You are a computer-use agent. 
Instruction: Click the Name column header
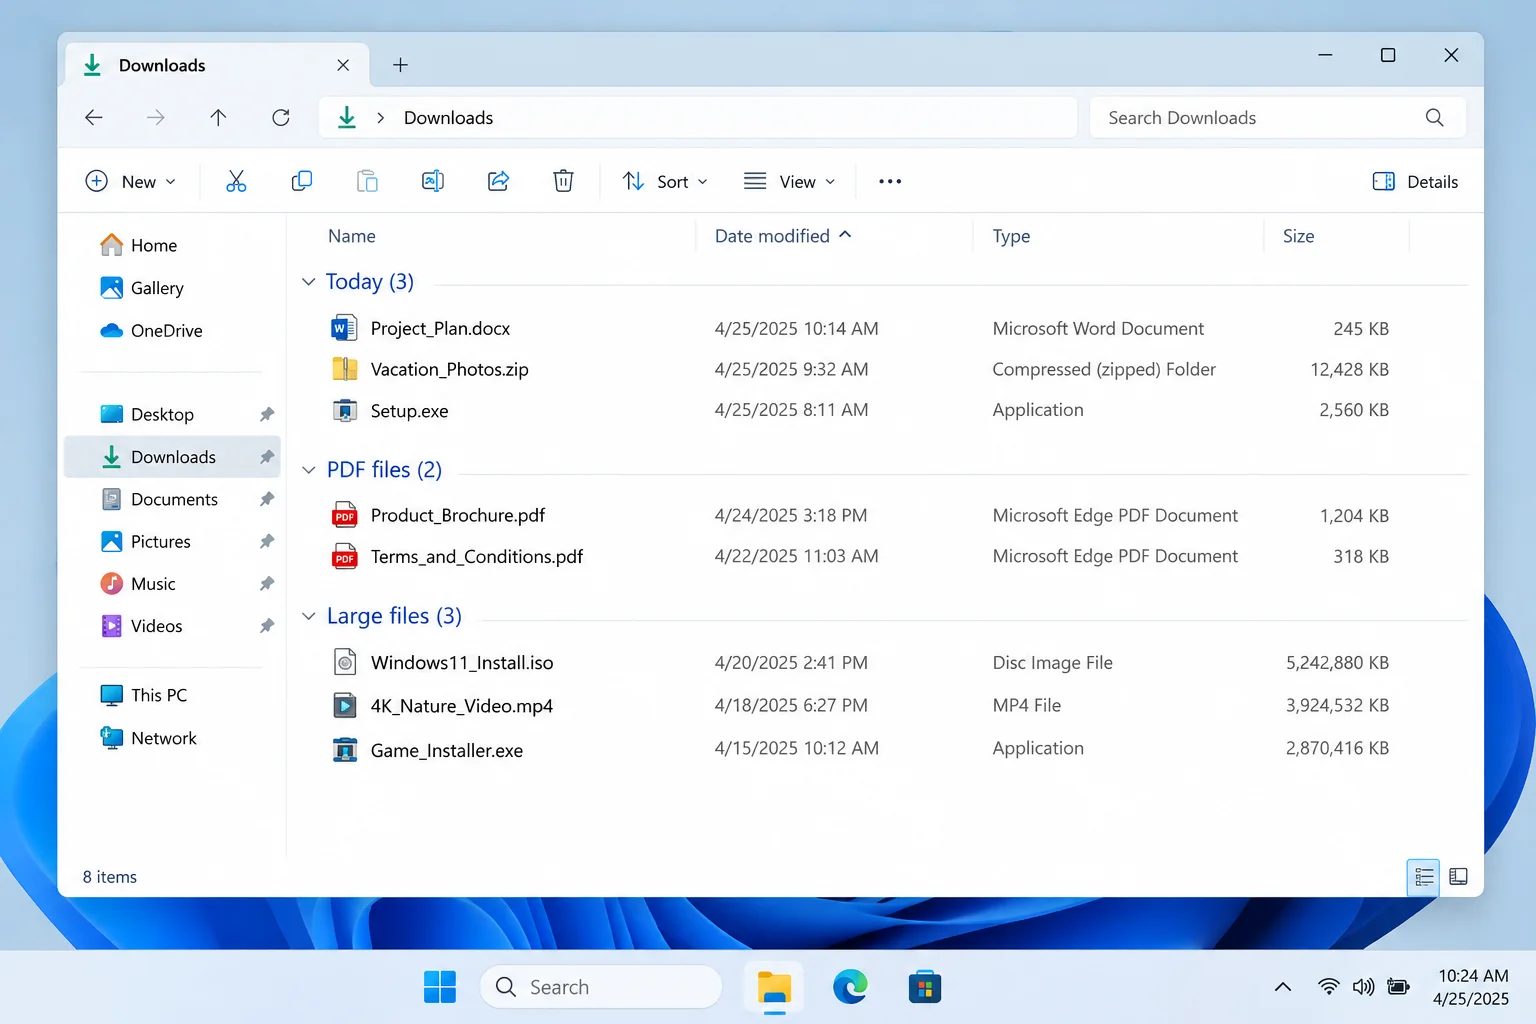click(x=352, y=236)
